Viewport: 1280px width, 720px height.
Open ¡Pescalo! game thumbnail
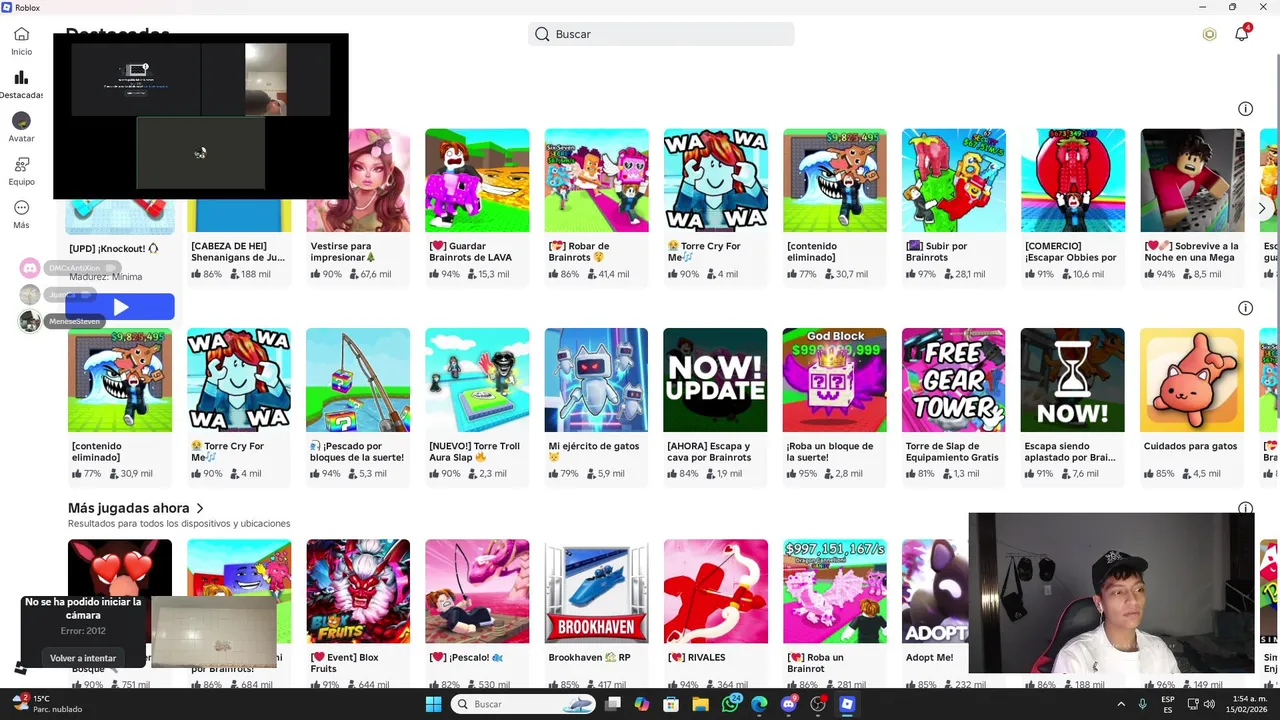click(x=477, y=591)
